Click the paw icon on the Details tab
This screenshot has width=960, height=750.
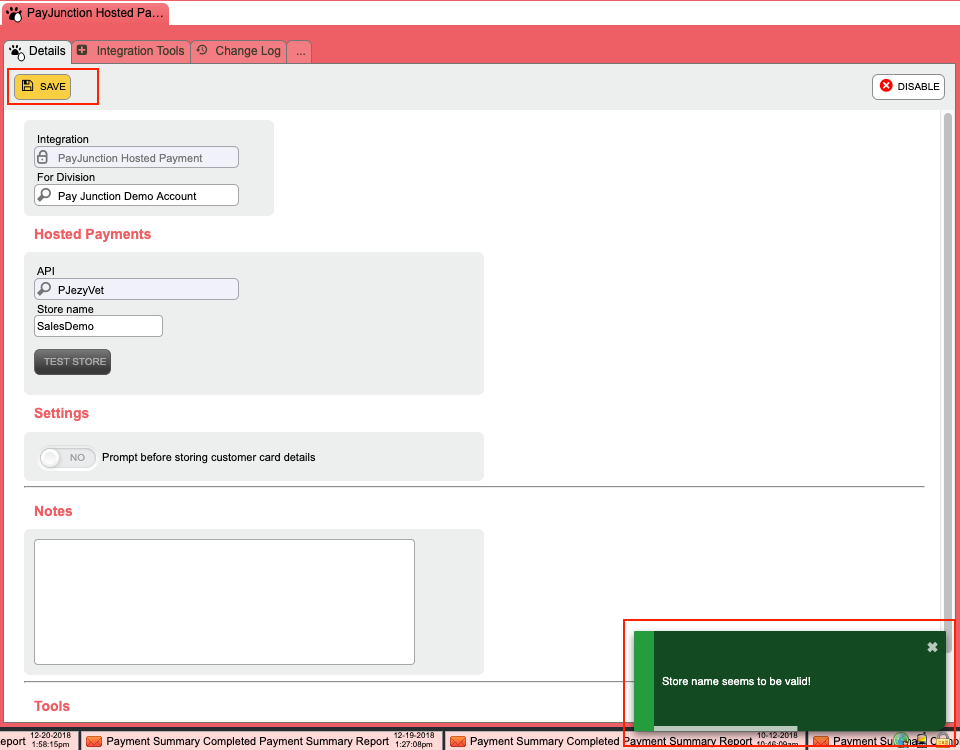(x=16, y=51)
